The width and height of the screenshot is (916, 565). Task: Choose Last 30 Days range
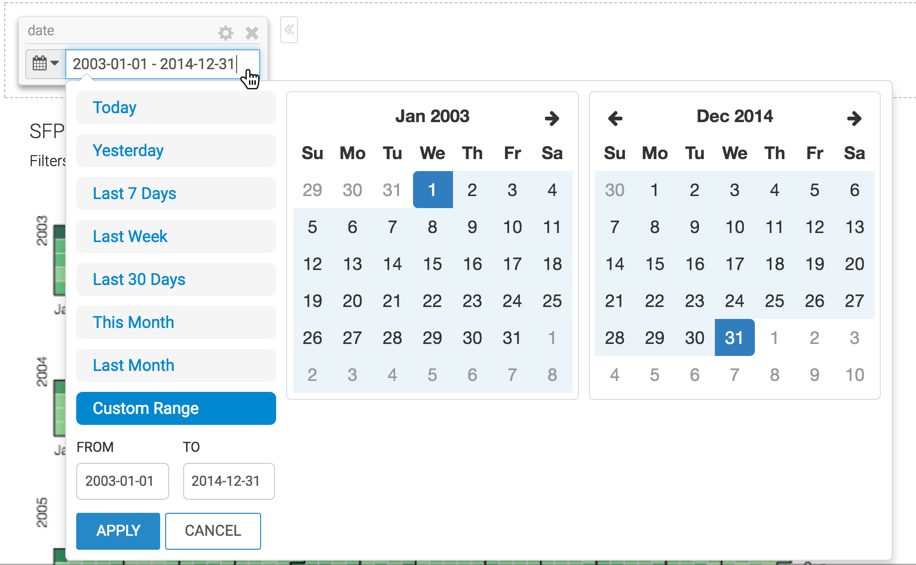click(175, 280)
